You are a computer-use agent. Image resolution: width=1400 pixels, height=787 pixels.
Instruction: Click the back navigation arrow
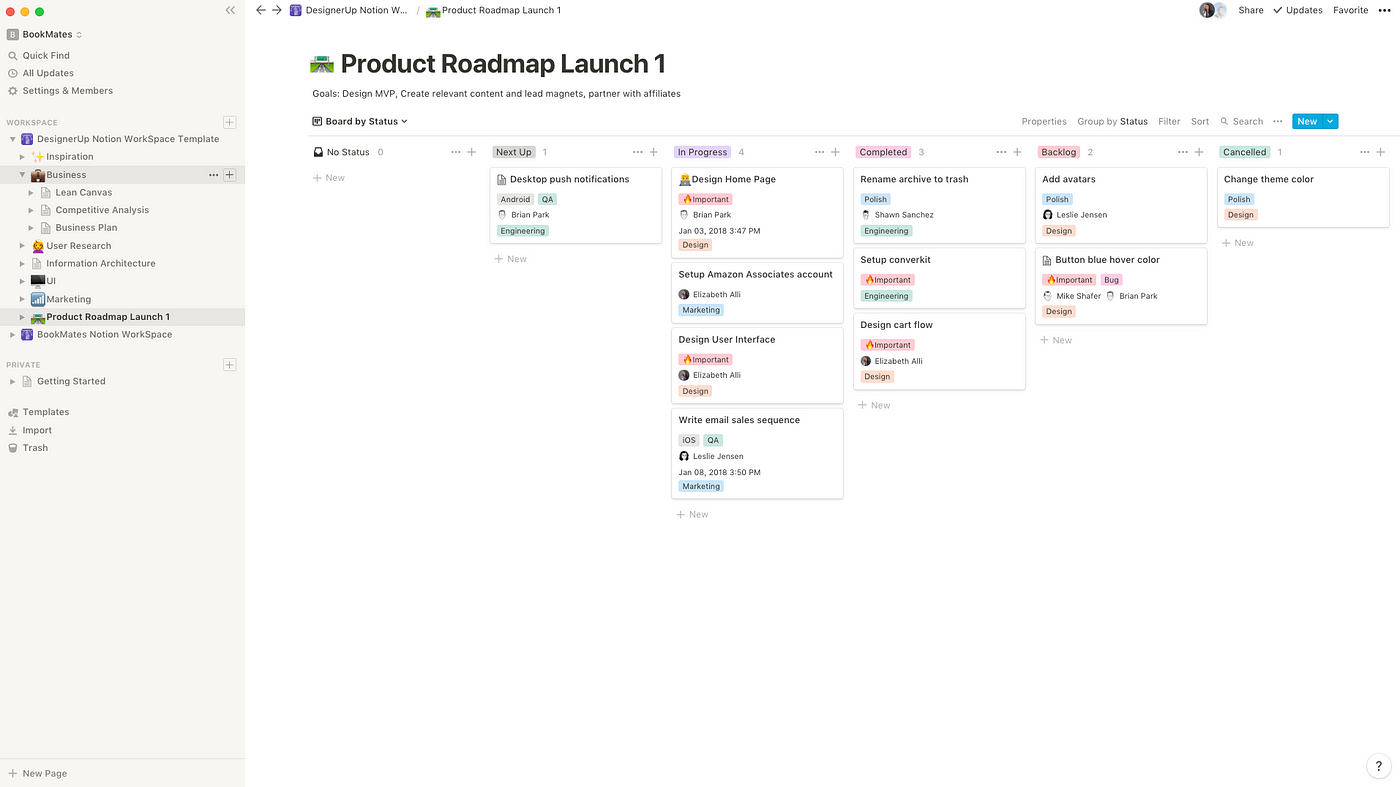(259, 9)
